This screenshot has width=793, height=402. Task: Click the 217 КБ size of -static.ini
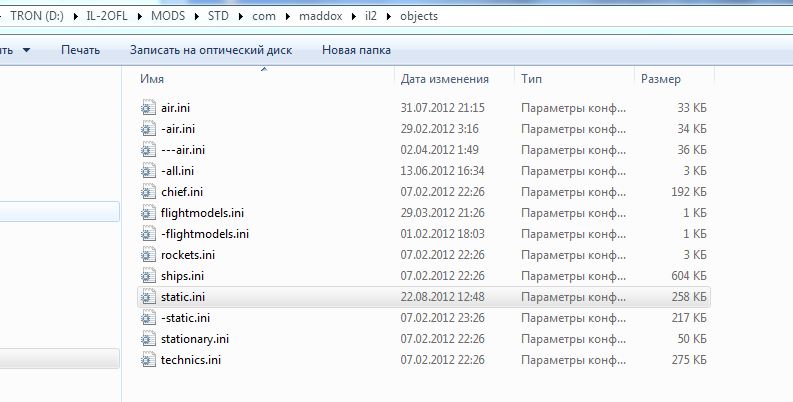tap(689, 318)
